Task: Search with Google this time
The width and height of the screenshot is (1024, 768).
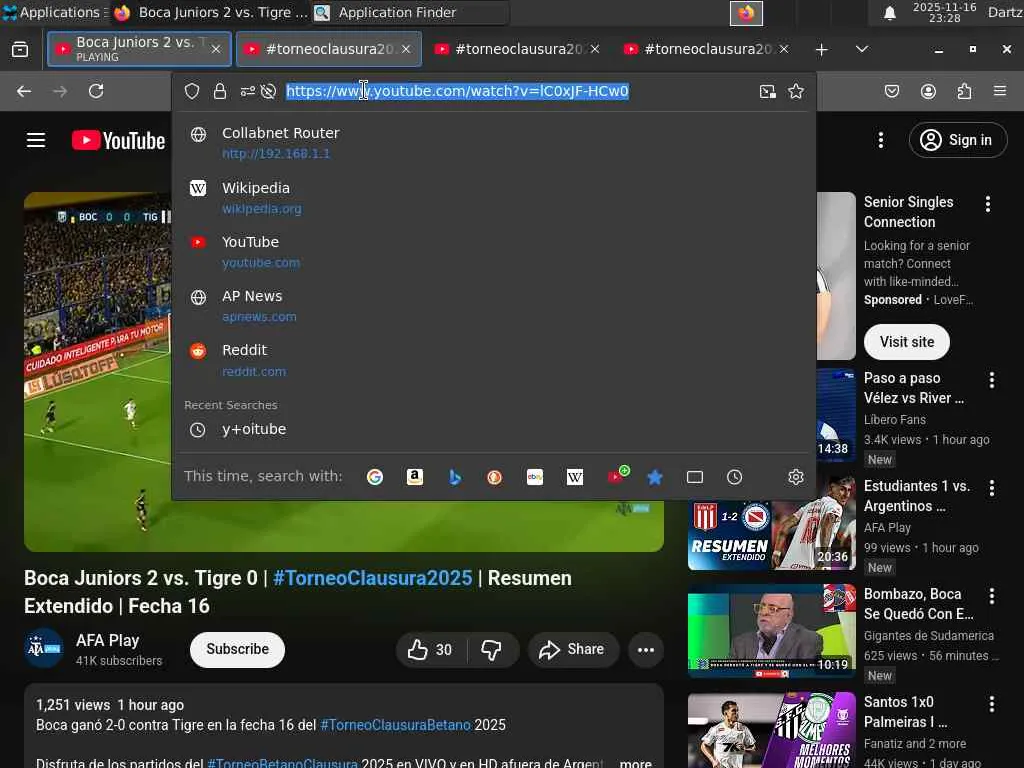Action: [375, 477]
